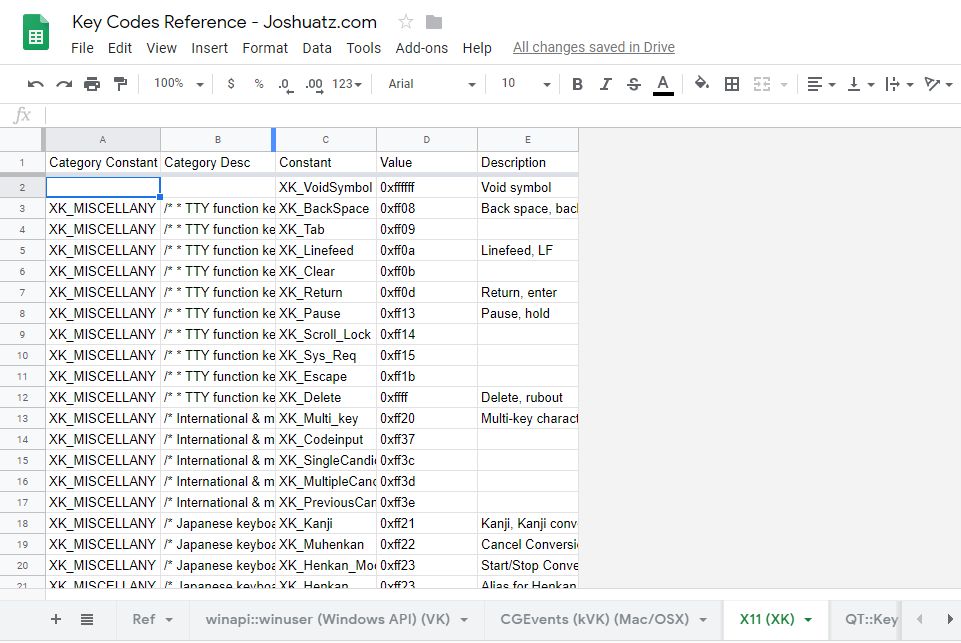Add a new sheet

56,619
